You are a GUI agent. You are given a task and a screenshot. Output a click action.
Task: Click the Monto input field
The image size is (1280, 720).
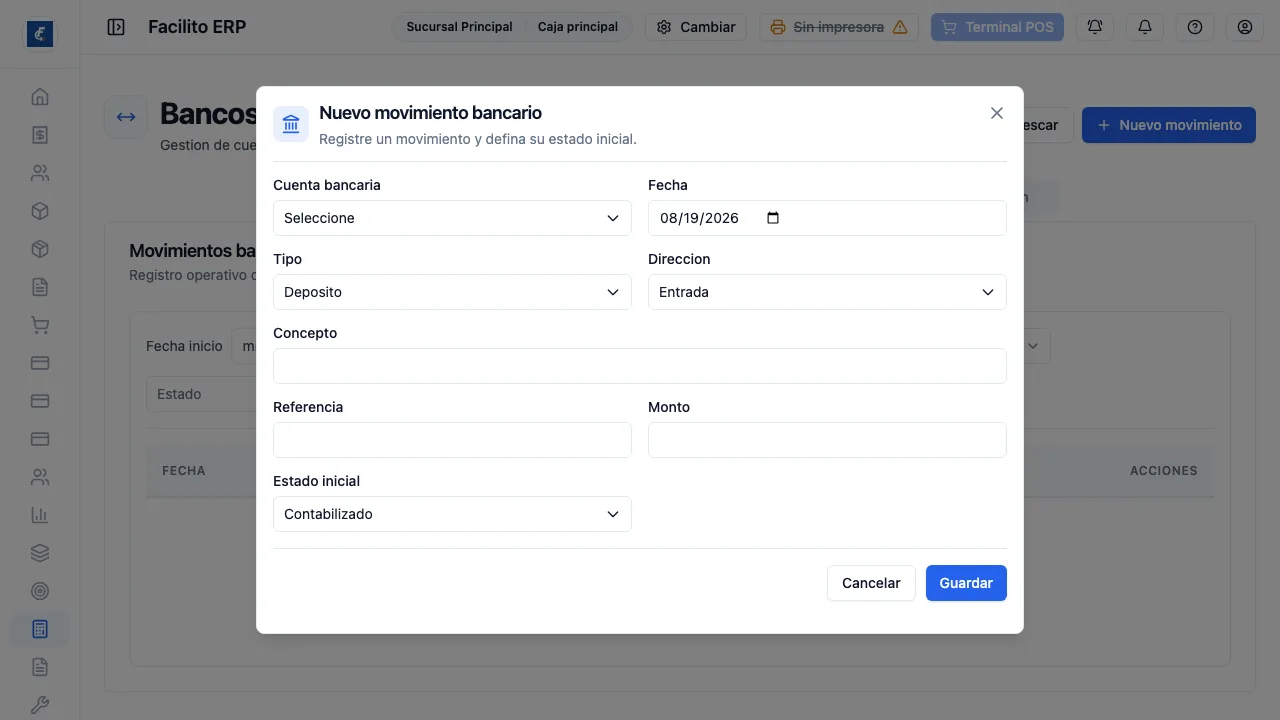(x=827, y=440)
